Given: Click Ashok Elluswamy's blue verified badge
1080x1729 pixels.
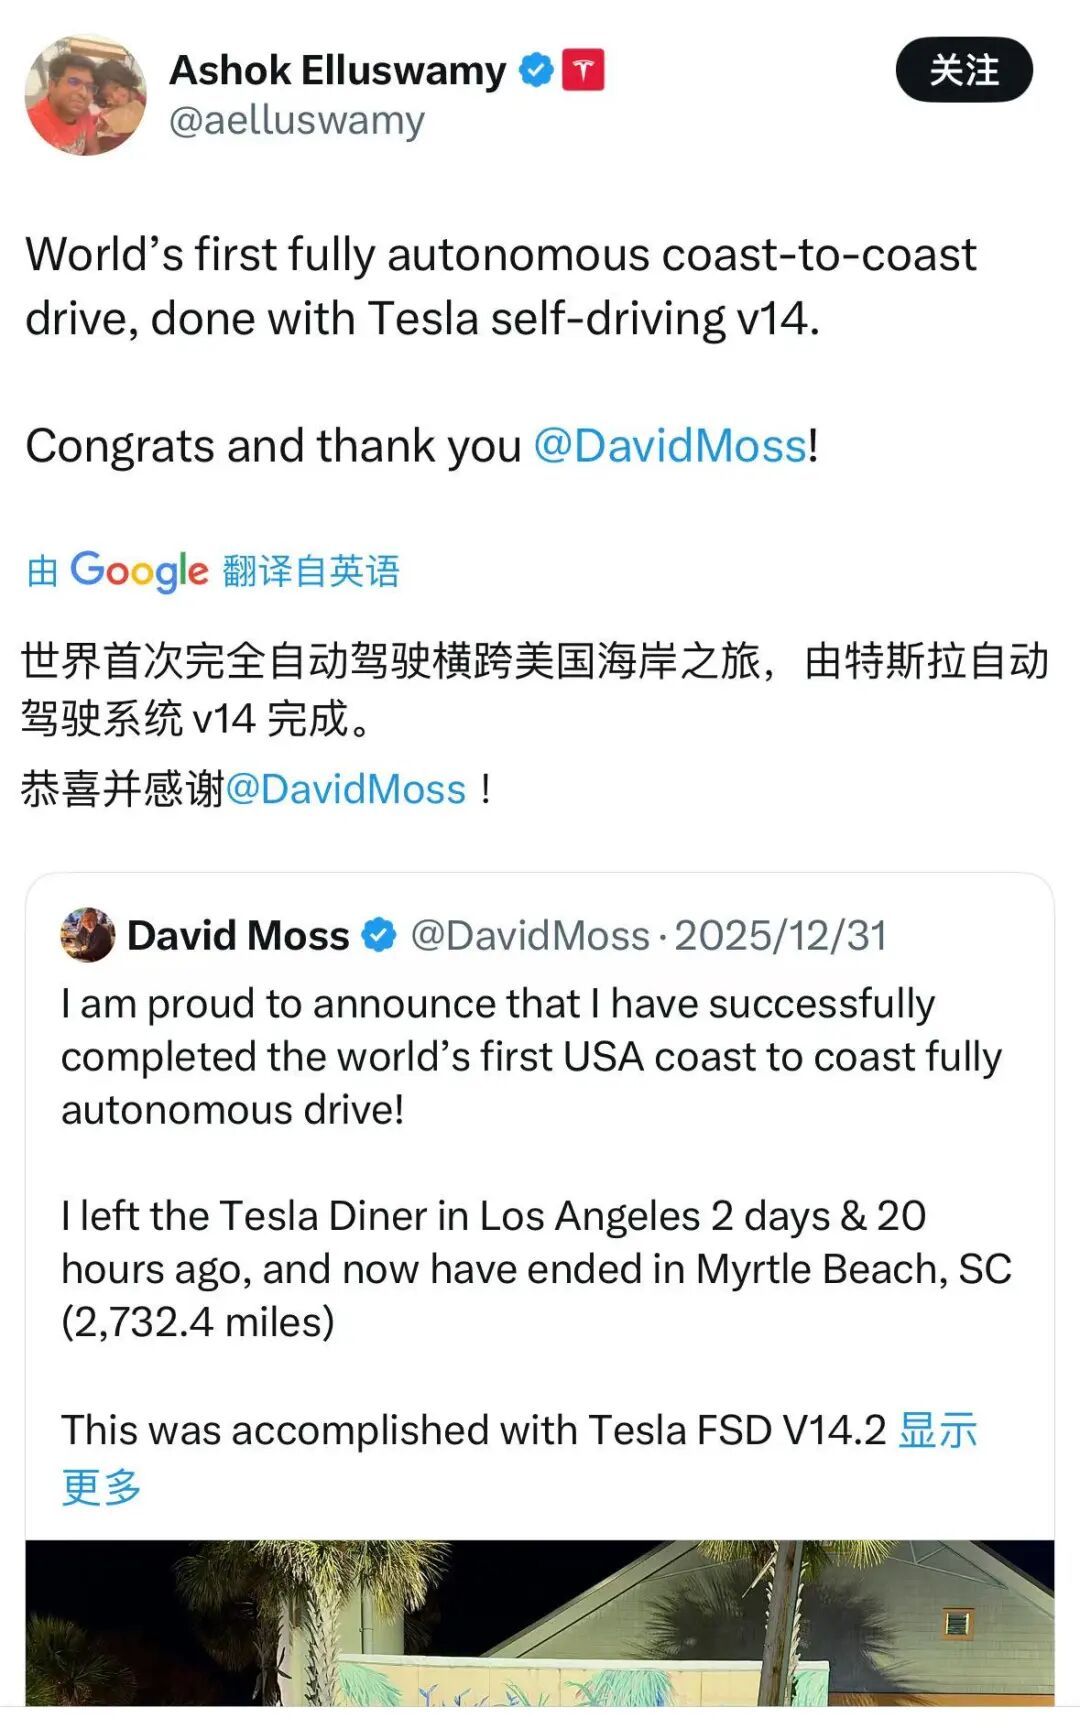Looking at the screenshot, I should [x=537, y=70].
